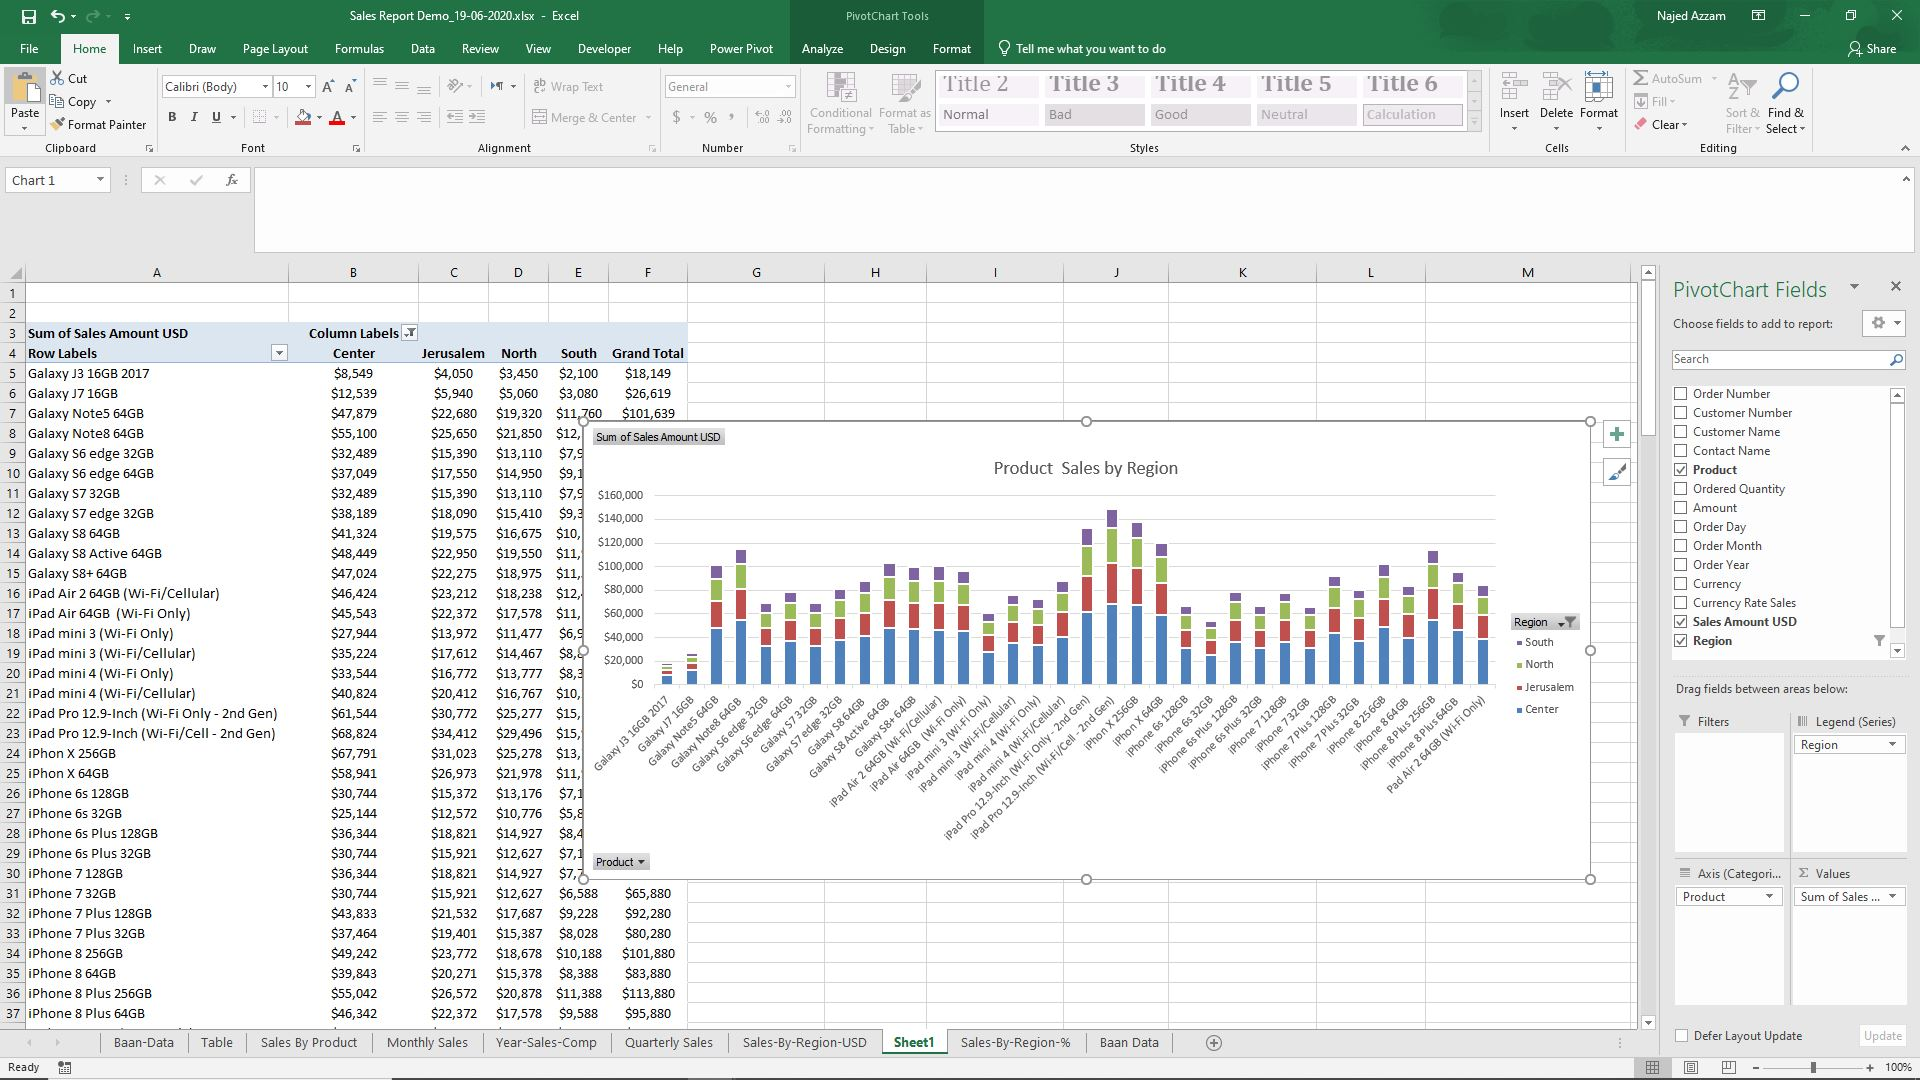Uncheck the Sales Amount USD field
Screen dimensions: 1920x1080
point(1681,622)
